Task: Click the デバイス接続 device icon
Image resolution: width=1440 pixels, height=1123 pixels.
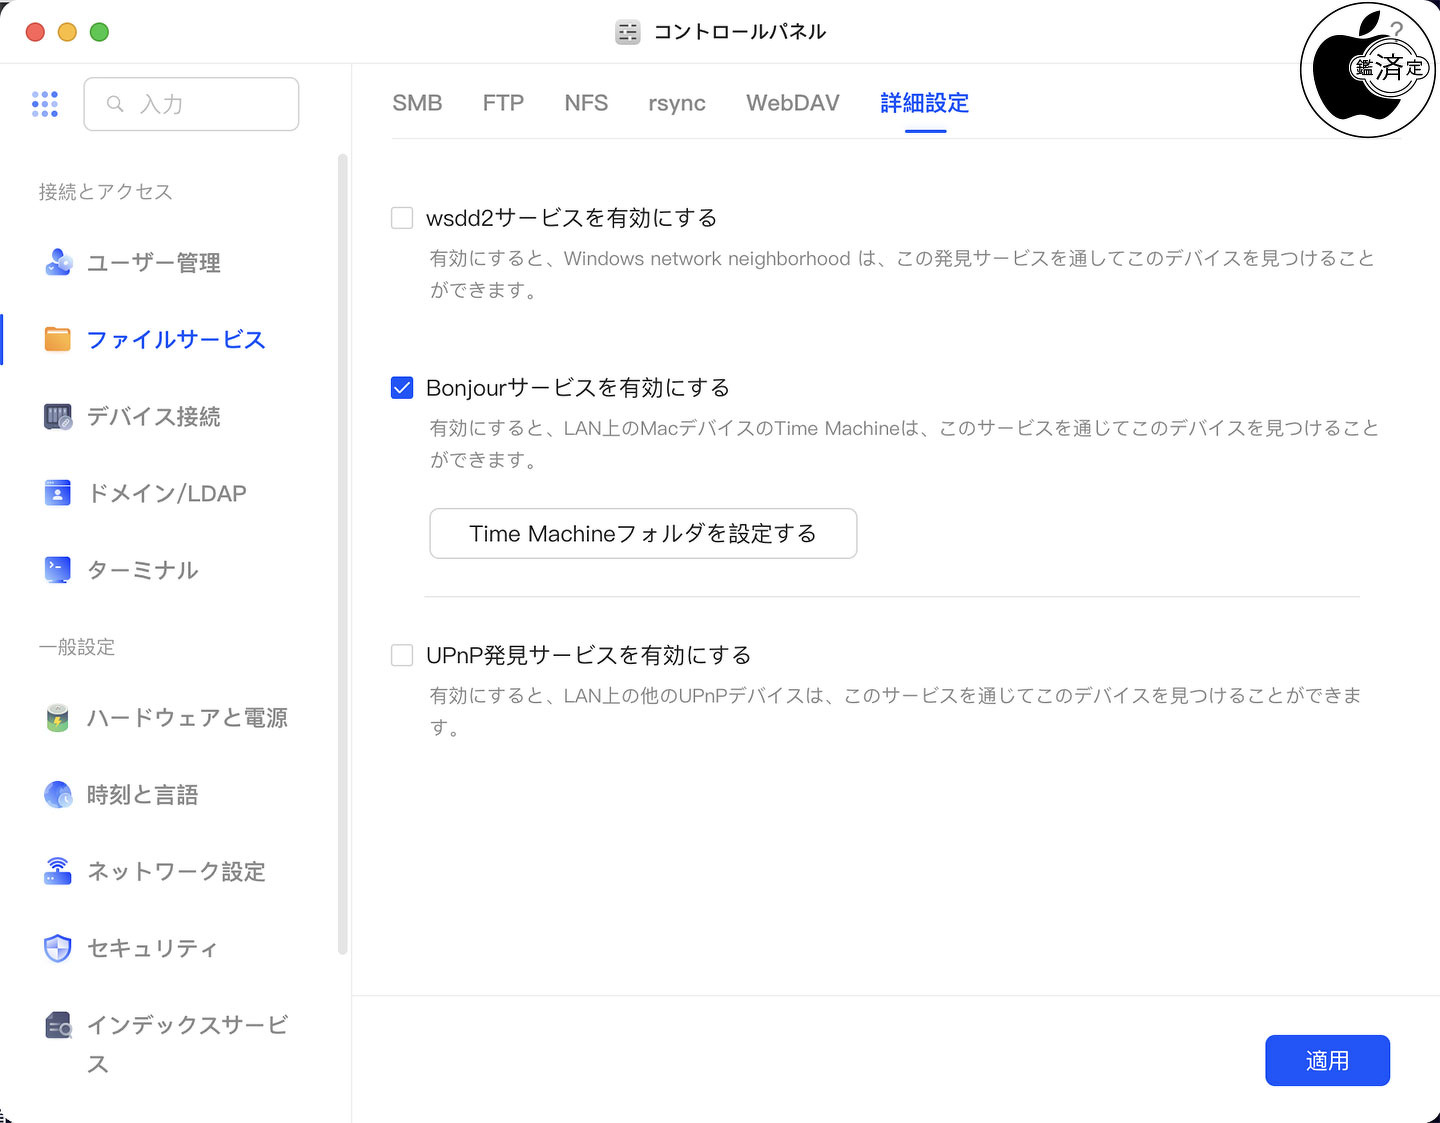Action: [58, 416]
